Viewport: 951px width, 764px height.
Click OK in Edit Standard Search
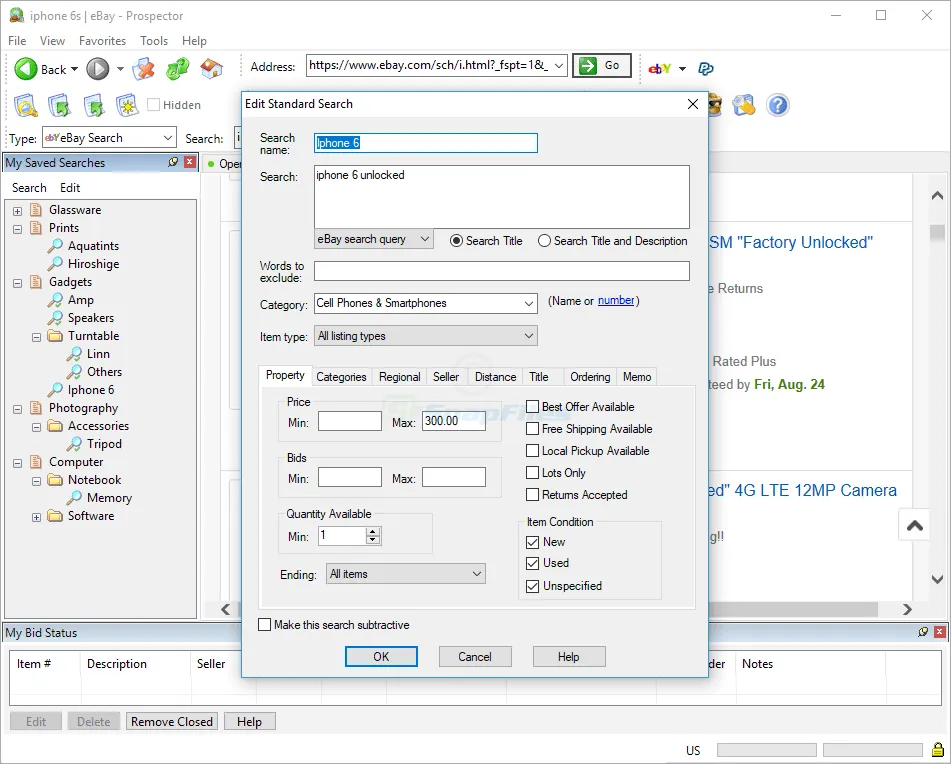381,657
